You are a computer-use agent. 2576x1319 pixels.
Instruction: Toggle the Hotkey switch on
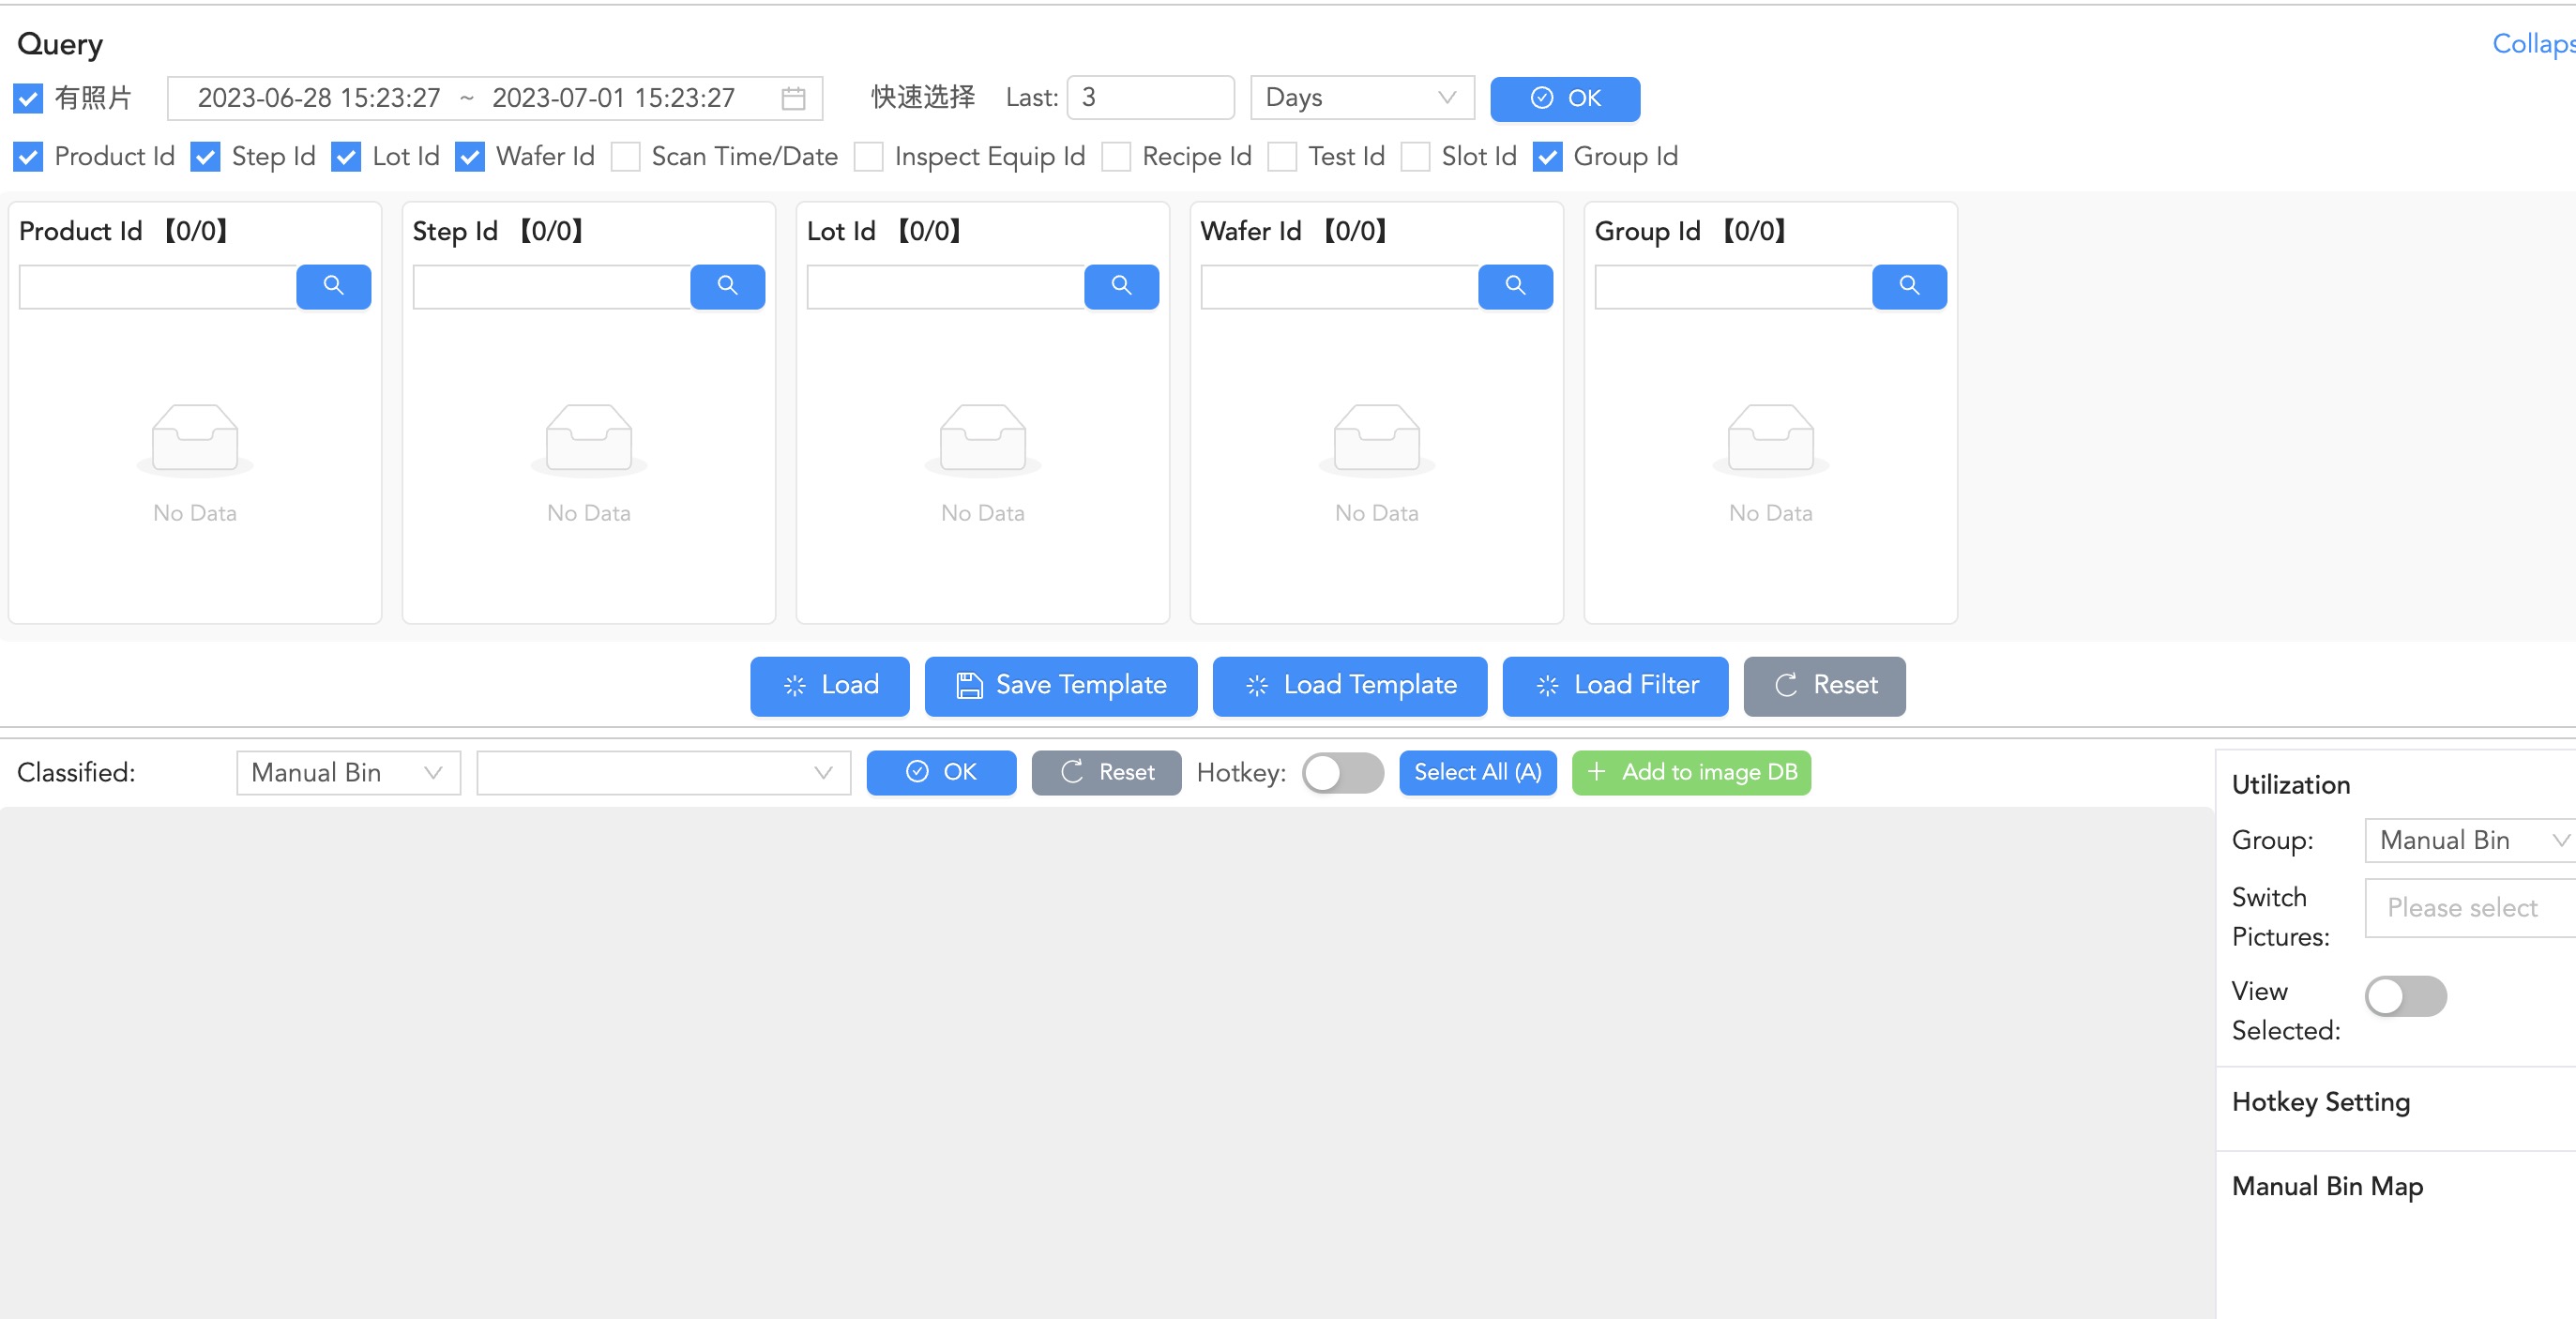(x=1341, y=772)
